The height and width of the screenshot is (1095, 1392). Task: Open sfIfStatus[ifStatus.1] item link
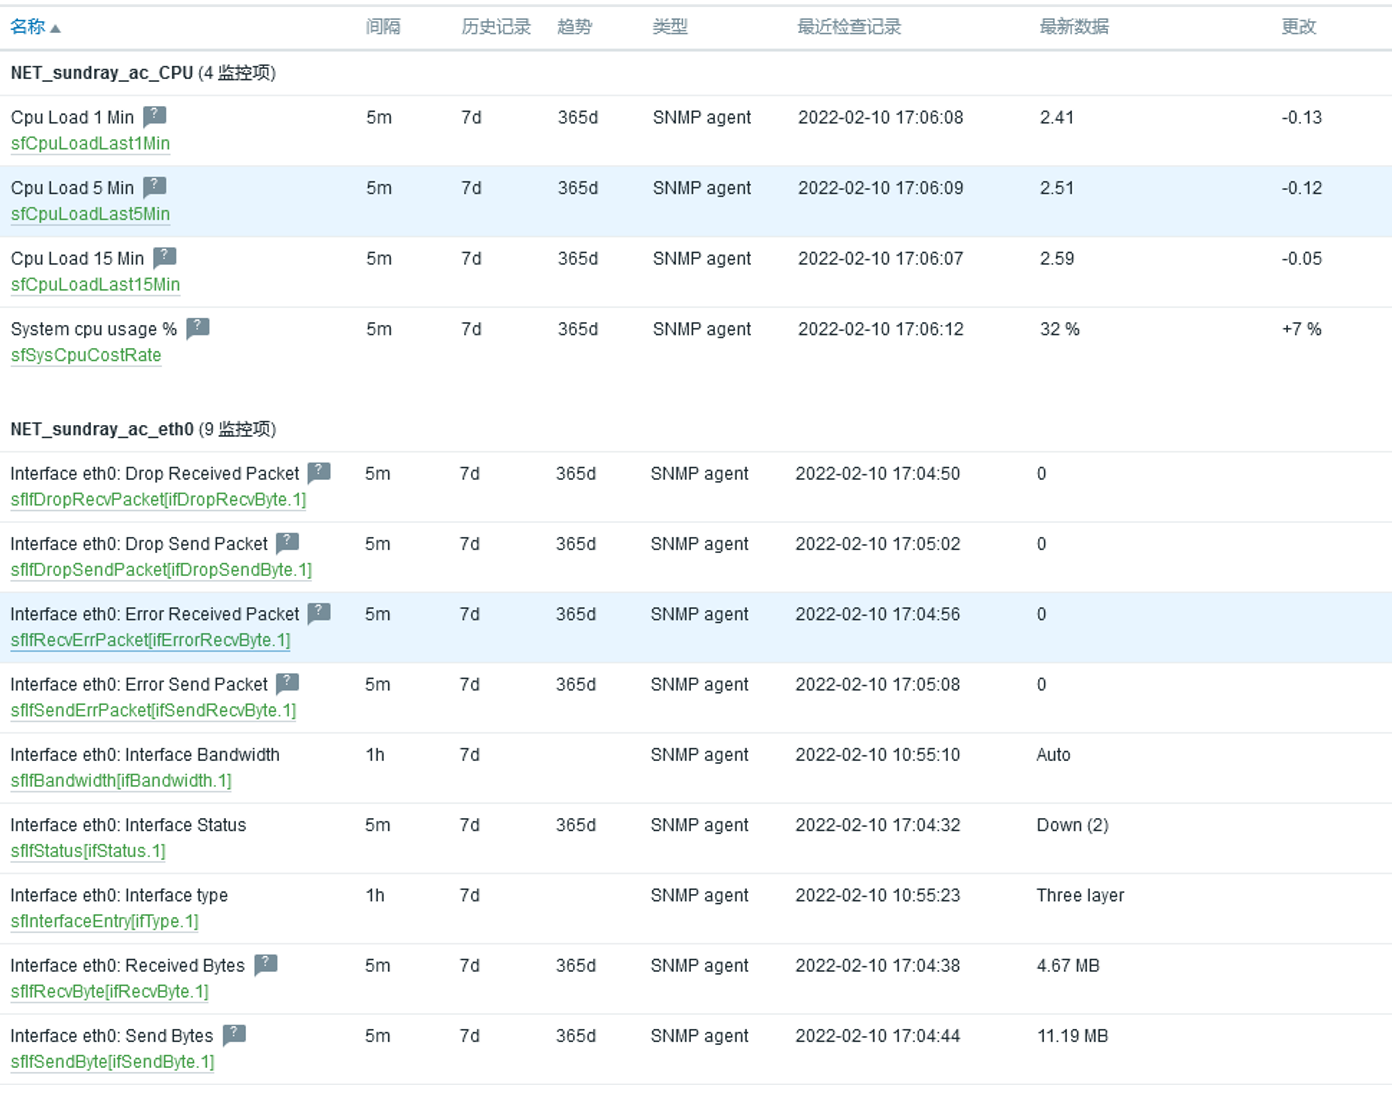pos(88,851)
